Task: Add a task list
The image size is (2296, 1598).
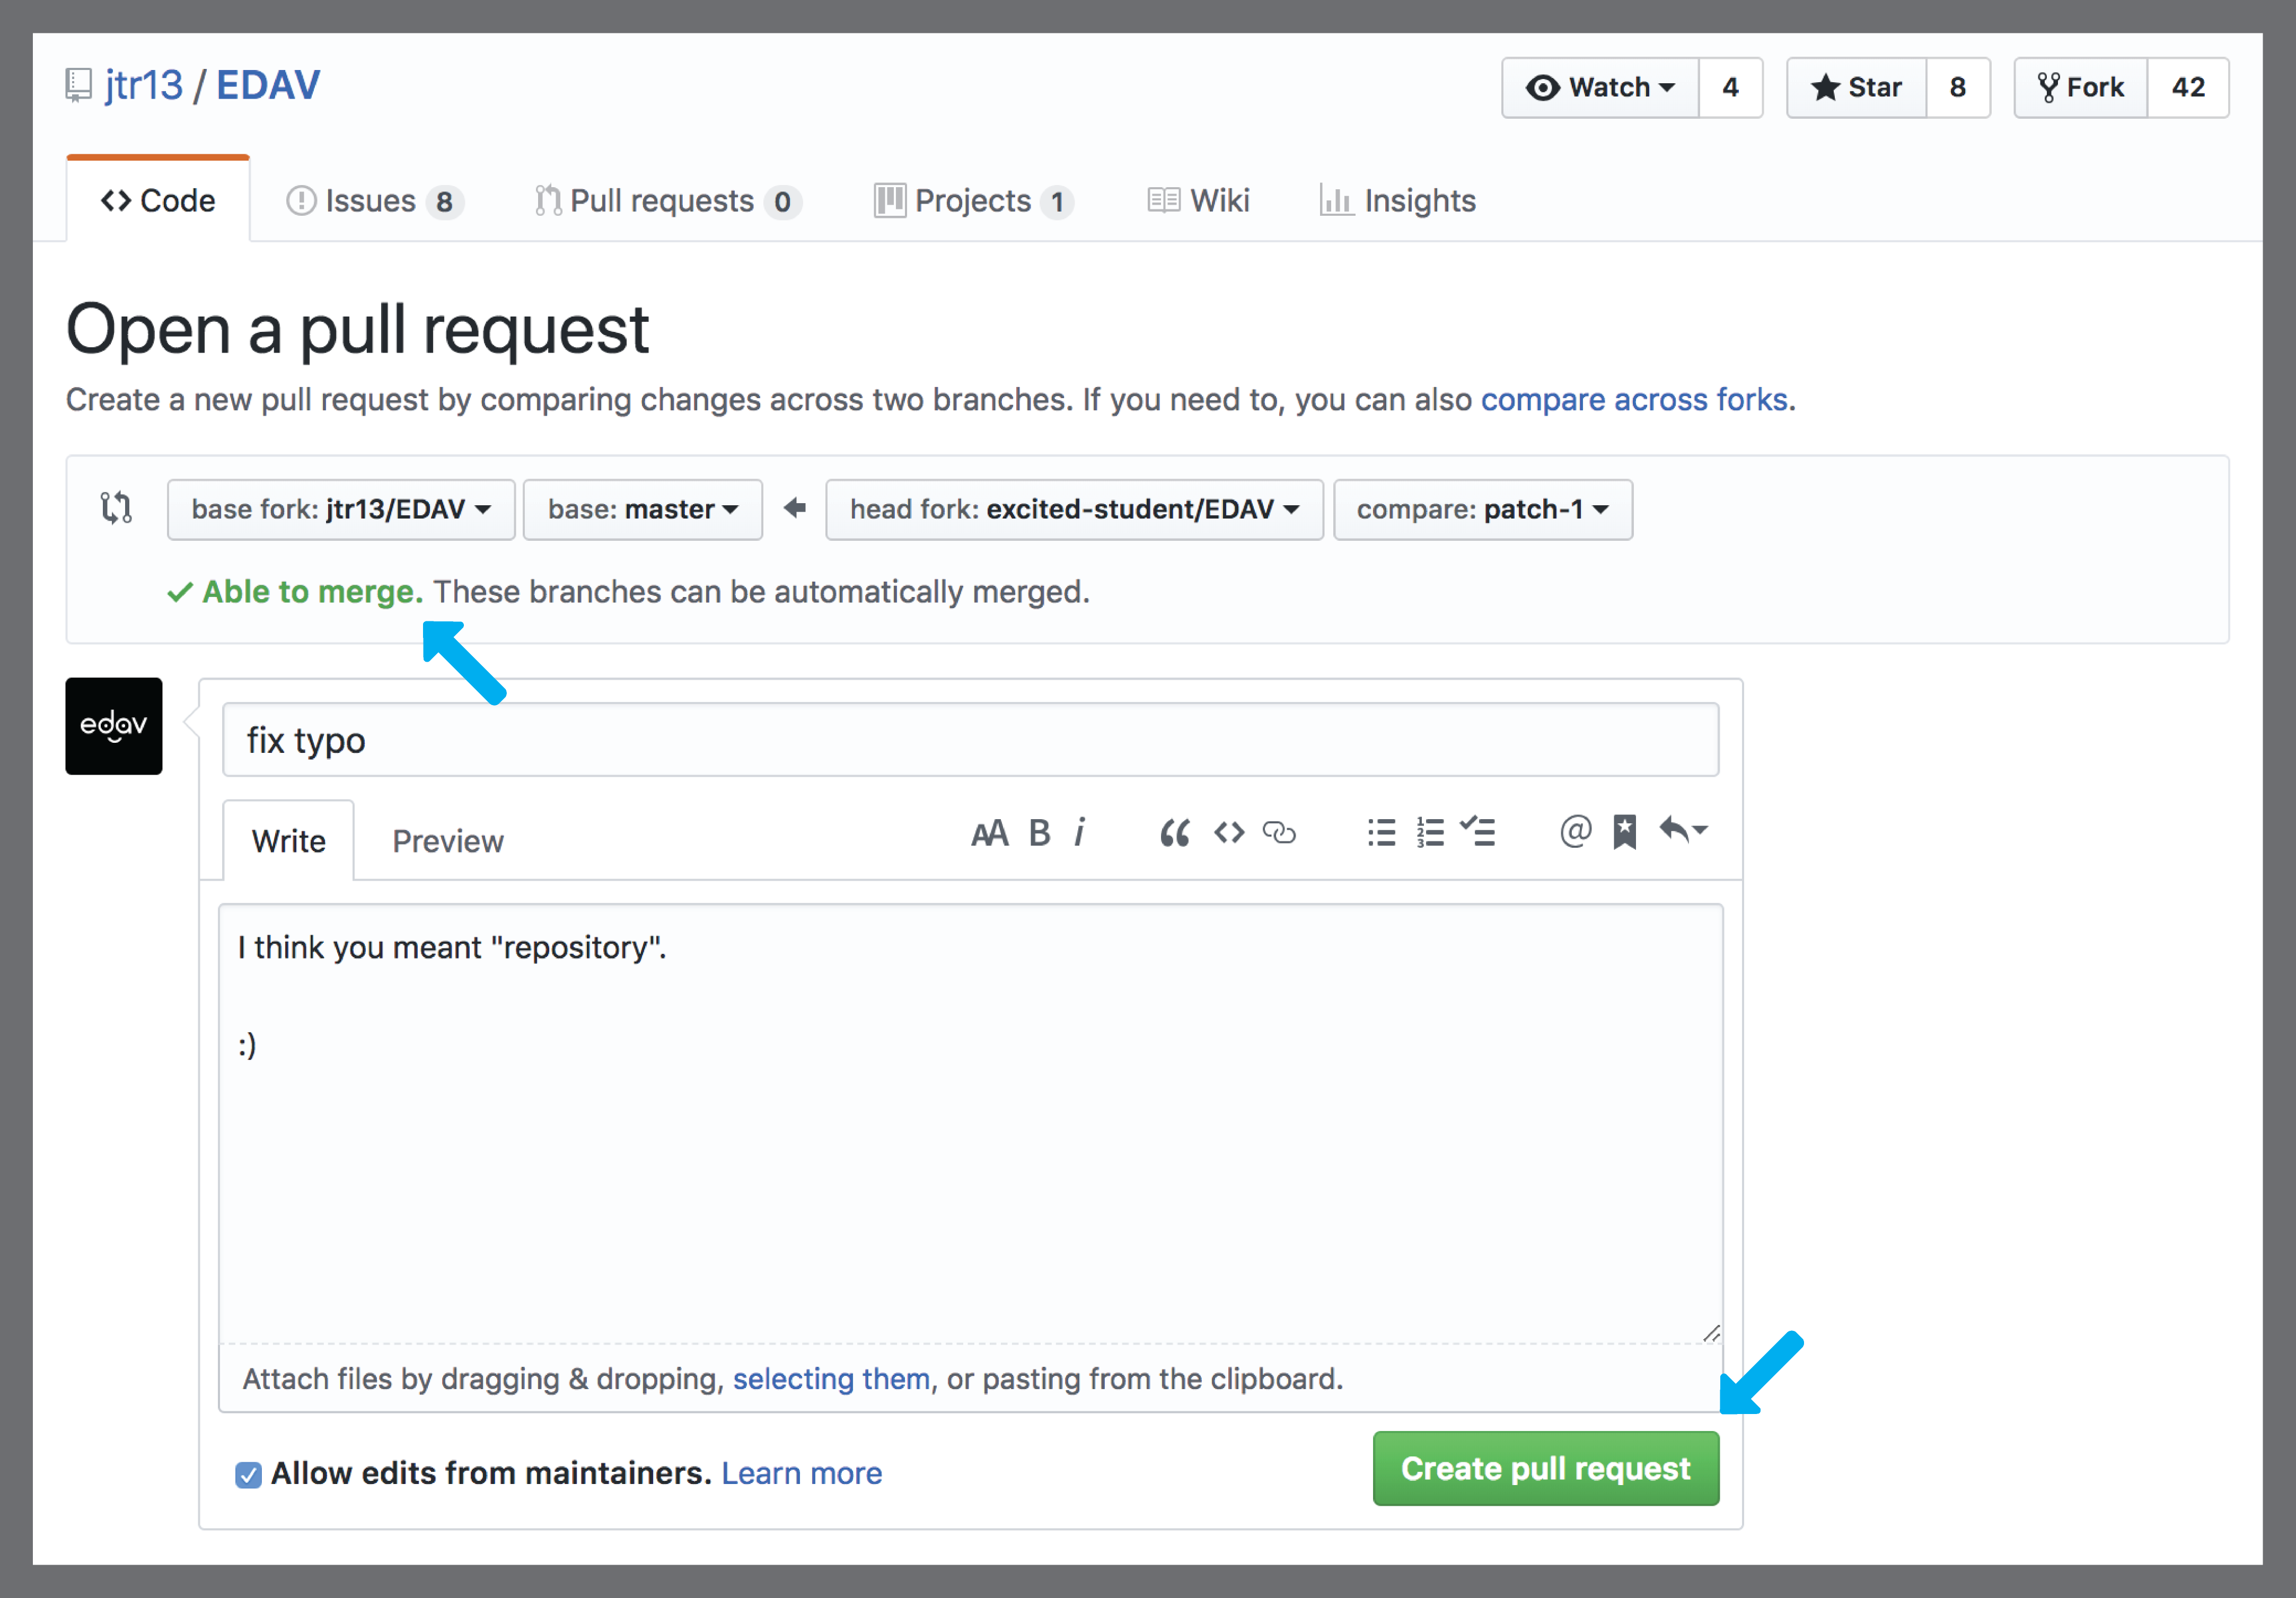Action: click(x=1477, y=832)
